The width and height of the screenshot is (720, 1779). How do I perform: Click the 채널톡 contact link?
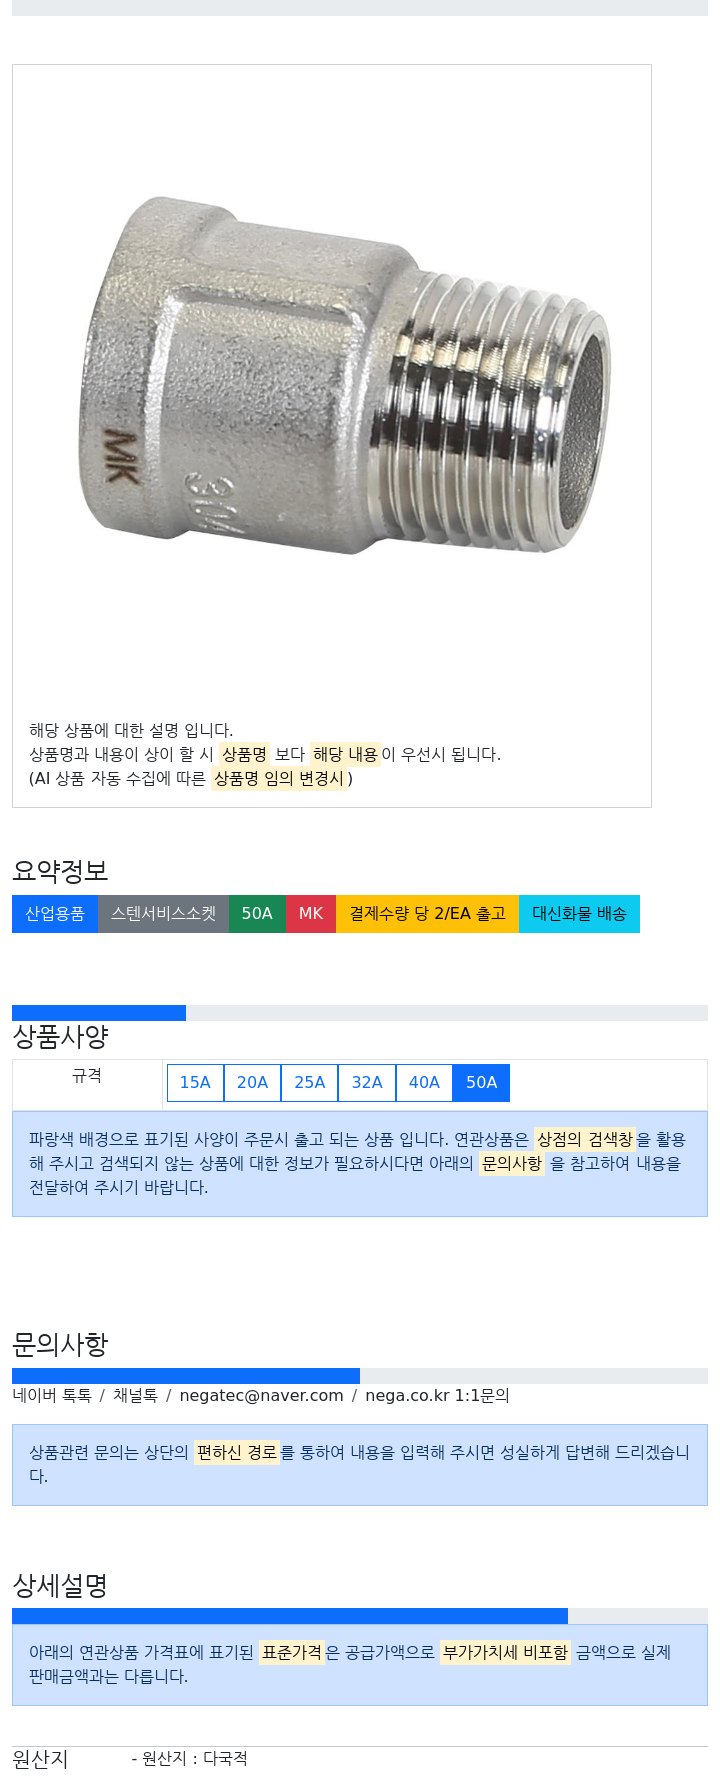click(135, 1395)
